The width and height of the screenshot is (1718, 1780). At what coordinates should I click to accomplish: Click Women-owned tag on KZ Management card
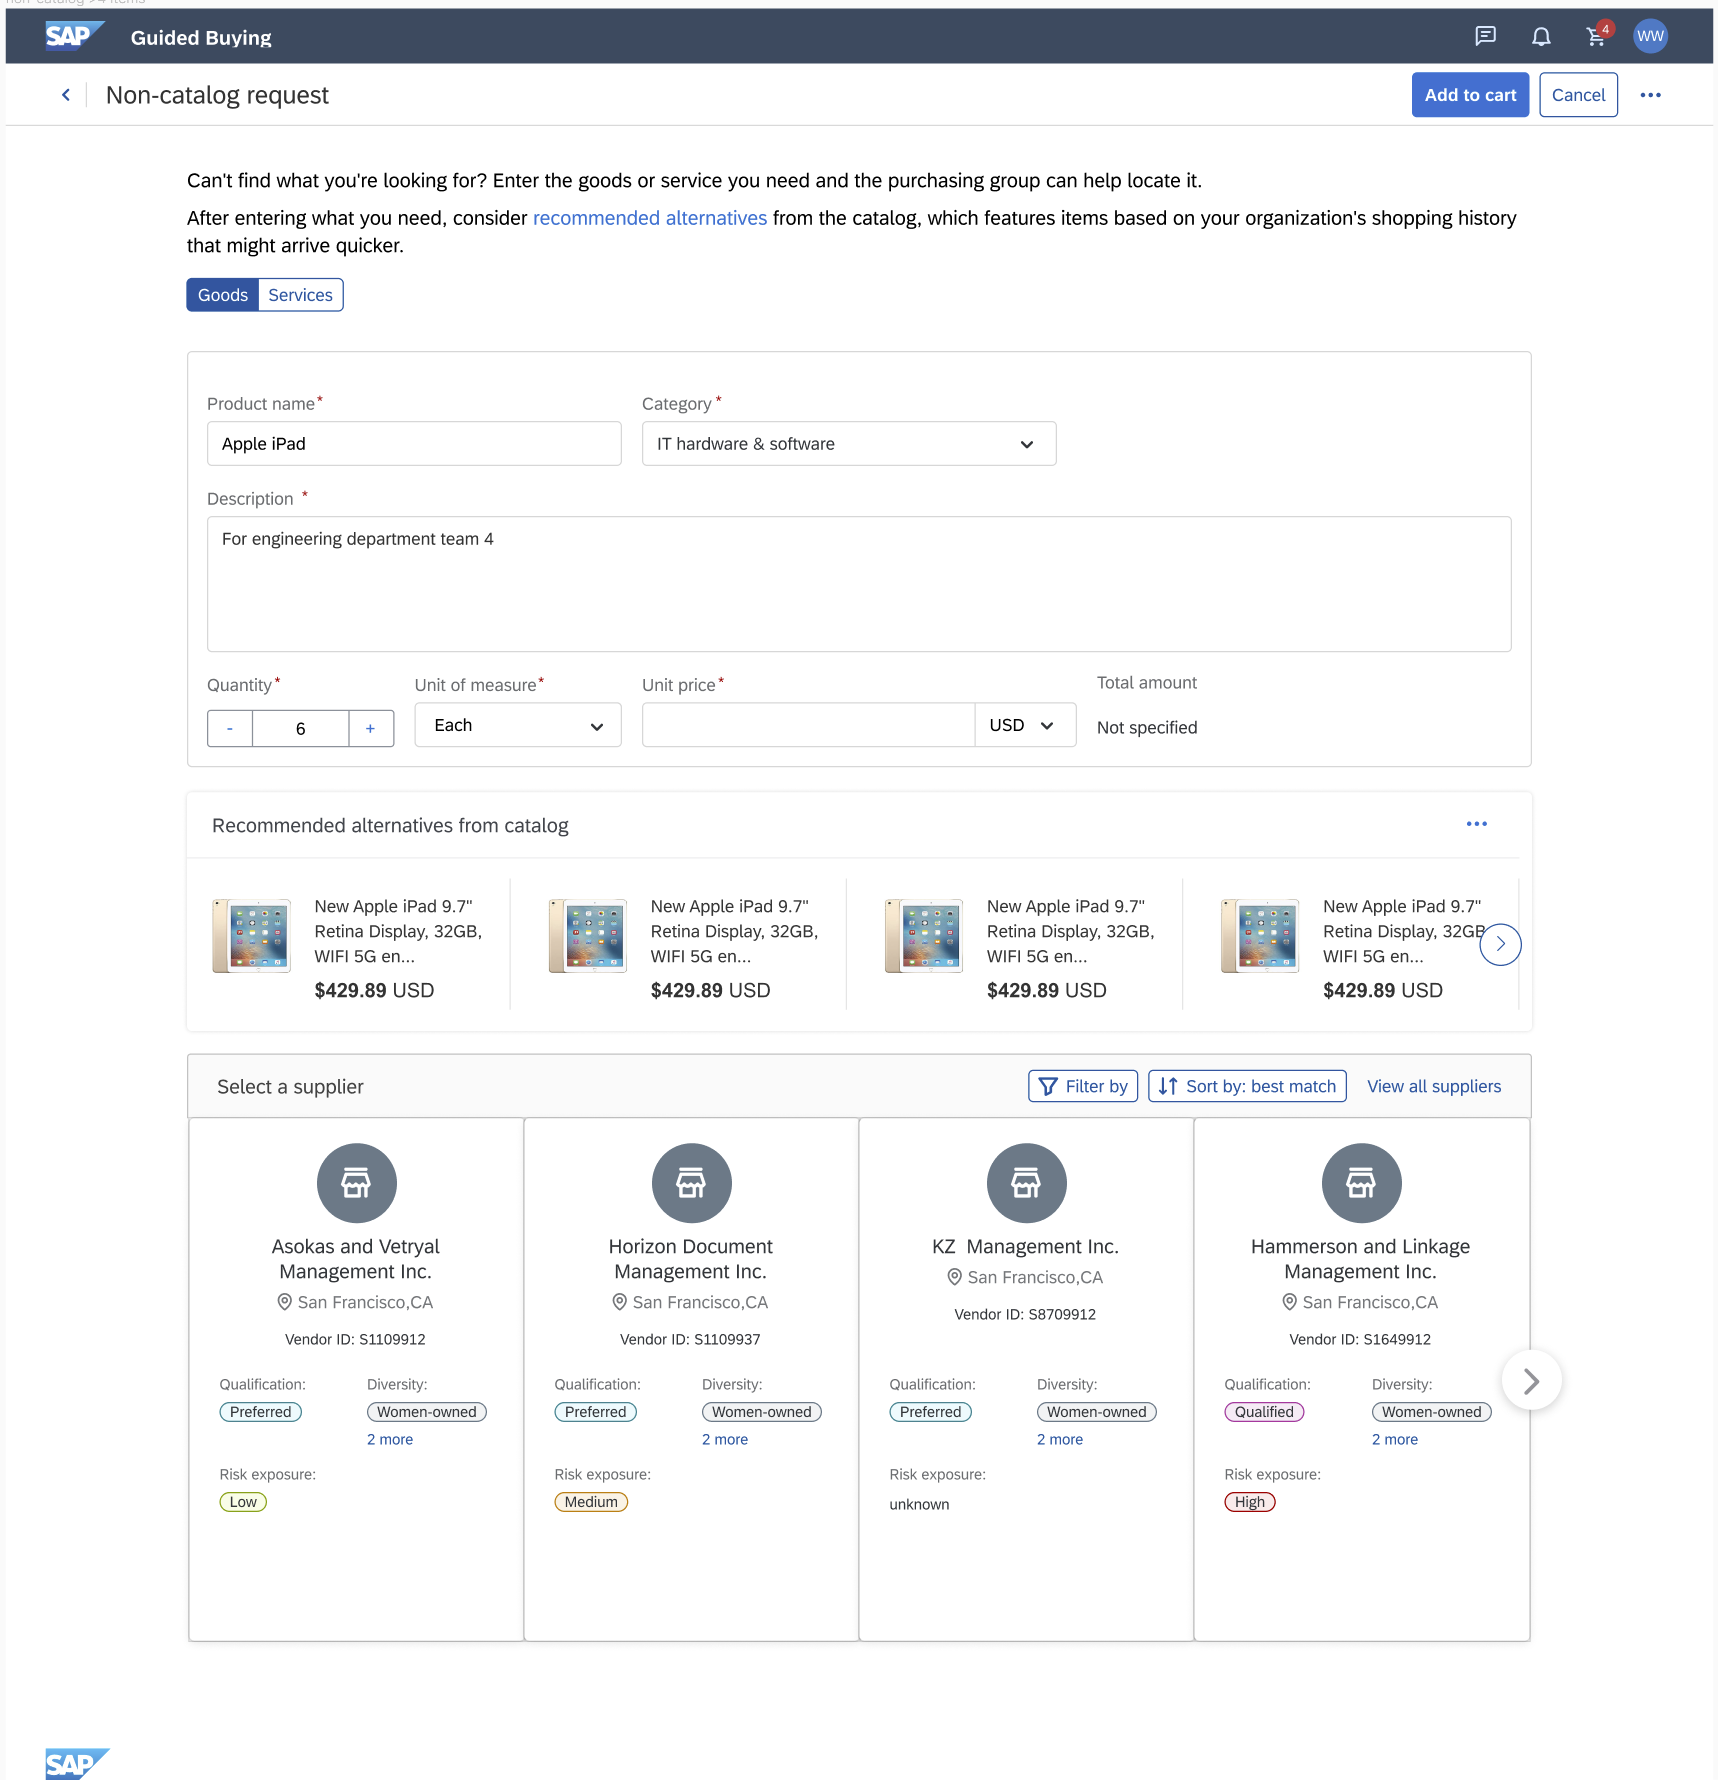[1097, 1412]
